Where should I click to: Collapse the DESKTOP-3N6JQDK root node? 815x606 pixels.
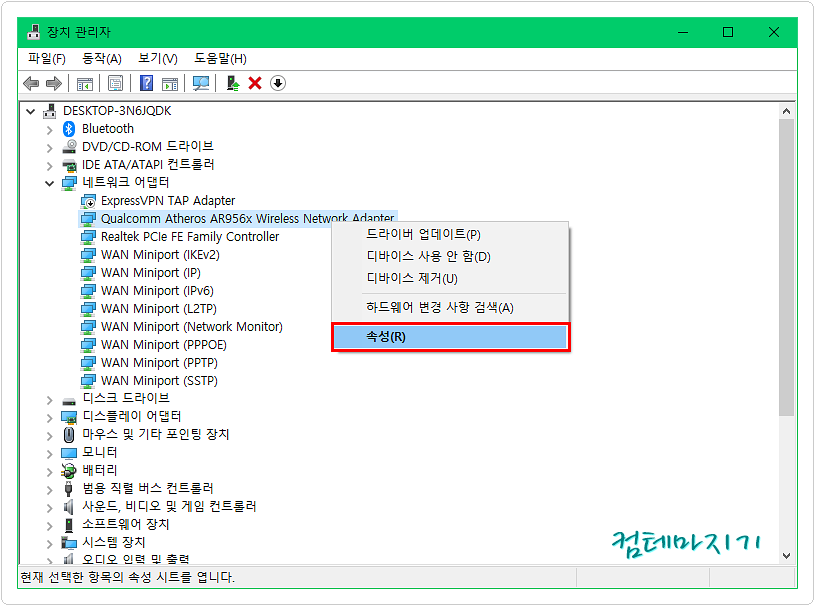pos(31,111)
